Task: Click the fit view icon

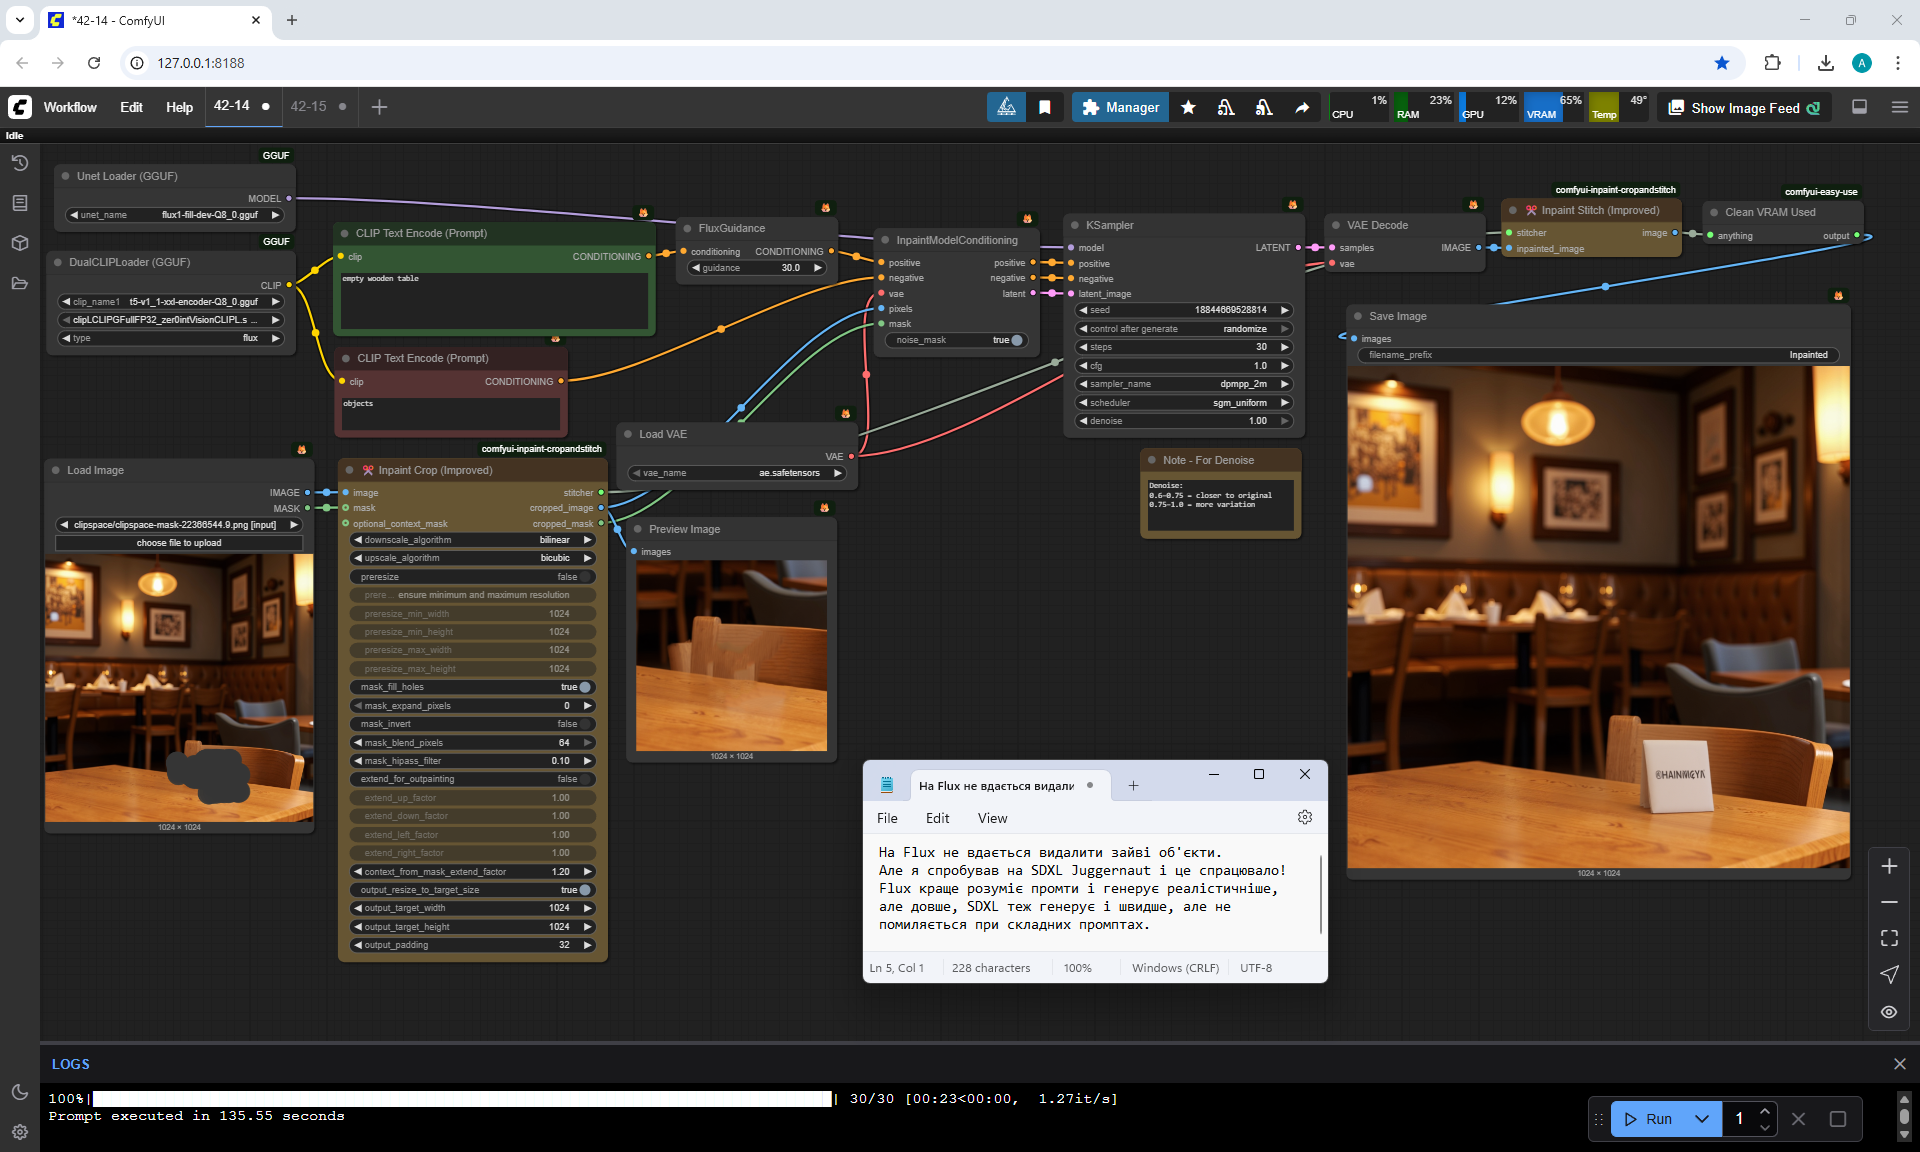Action: click(1888, 938)
